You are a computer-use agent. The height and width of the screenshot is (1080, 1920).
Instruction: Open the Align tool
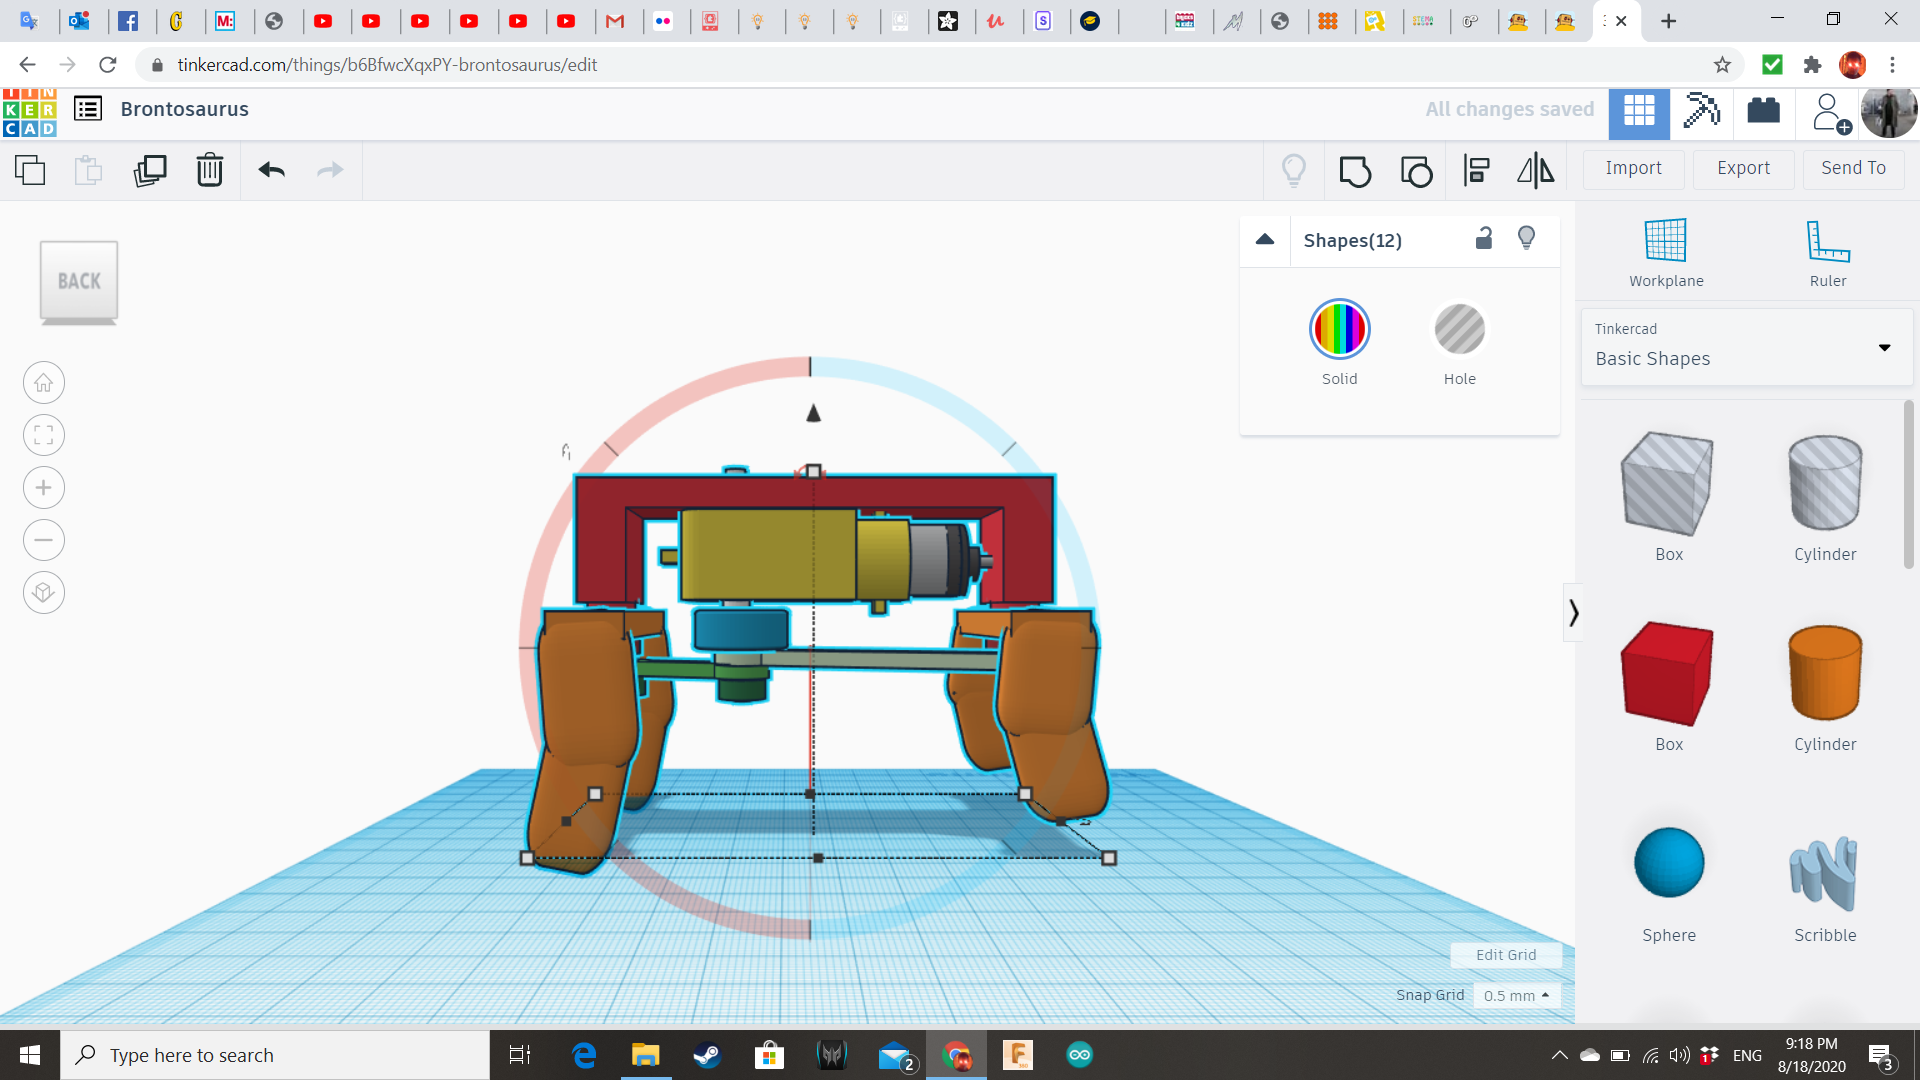coord(1476,171)
